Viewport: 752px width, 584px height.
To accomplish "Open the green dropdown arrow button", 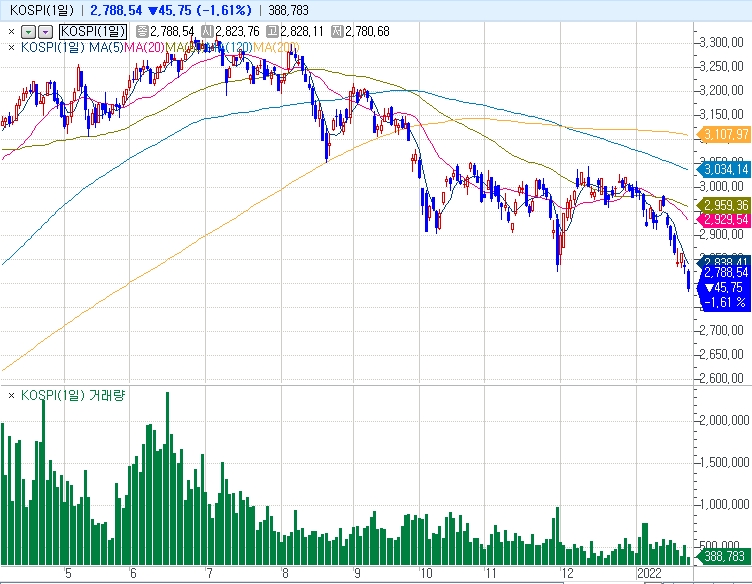I will [x=29, y=32].
